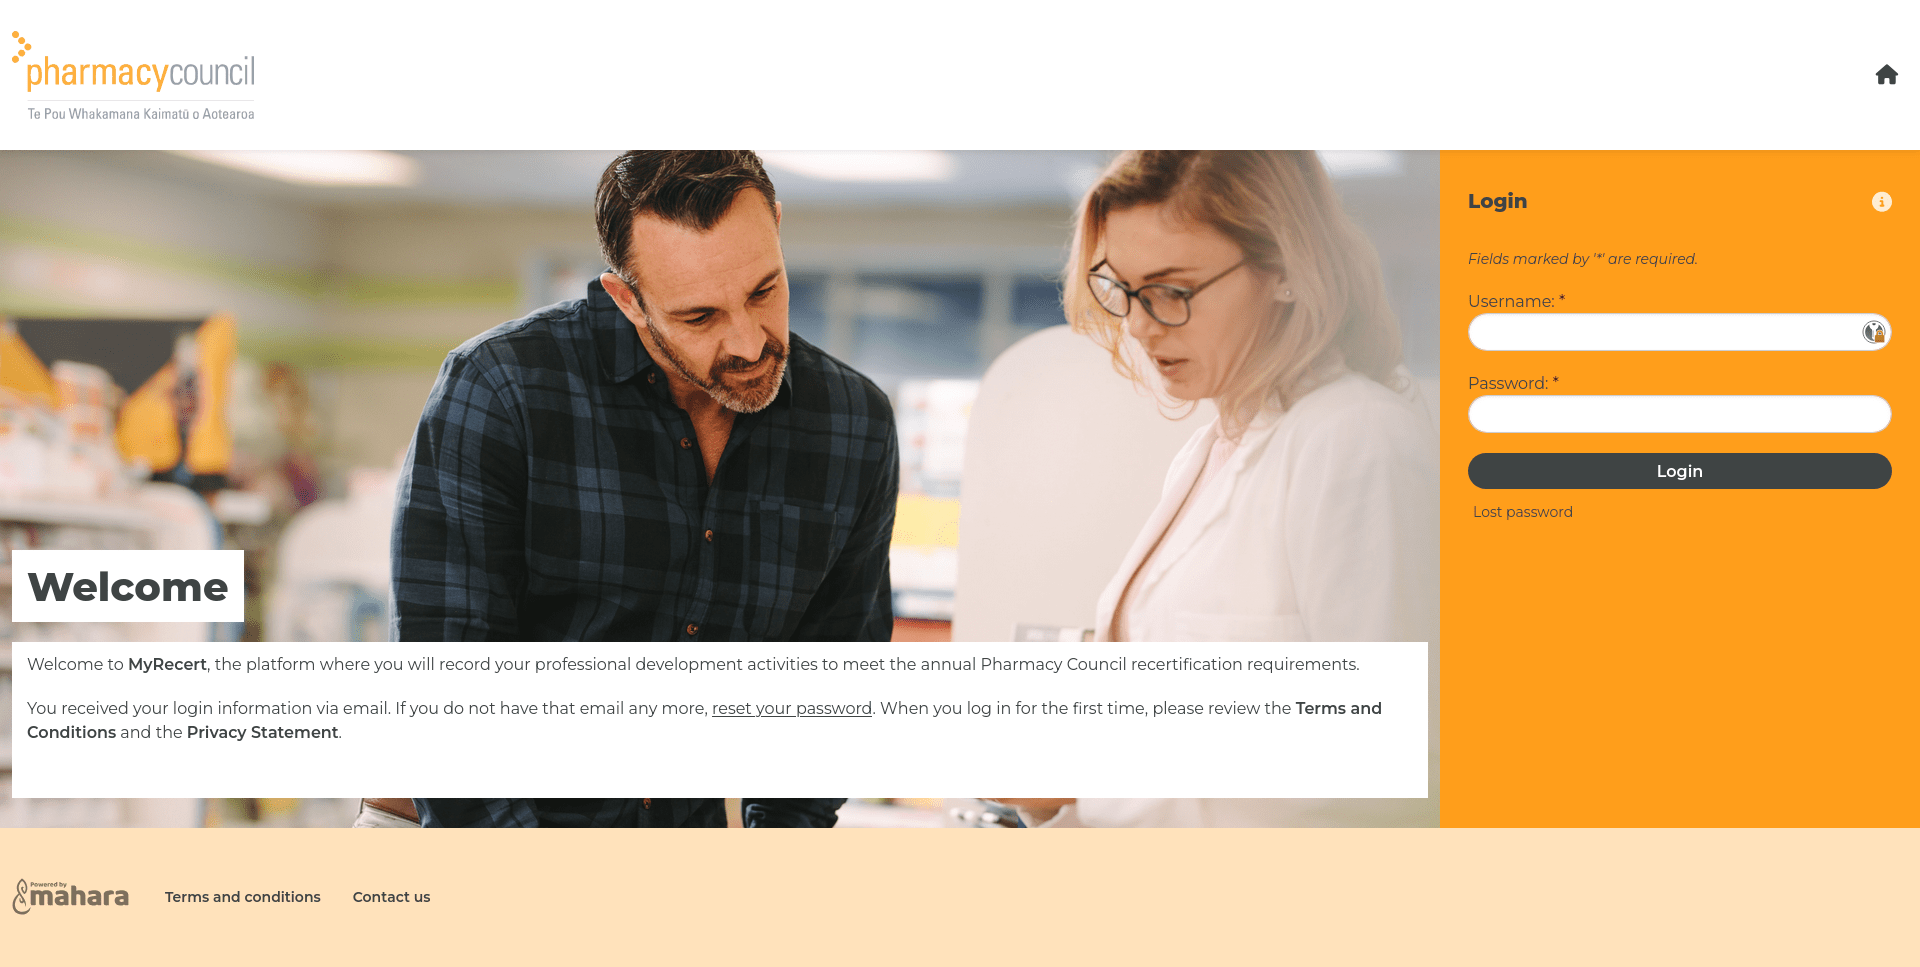The image size is (1920, 967).
Task: Click the Password label
Action: click(1513, 383)
